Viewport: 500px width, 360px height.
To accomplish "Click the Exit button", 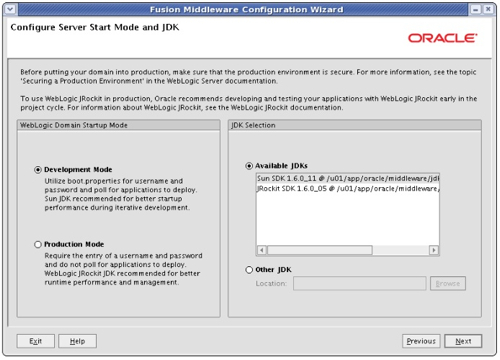I will pos(36,341).
